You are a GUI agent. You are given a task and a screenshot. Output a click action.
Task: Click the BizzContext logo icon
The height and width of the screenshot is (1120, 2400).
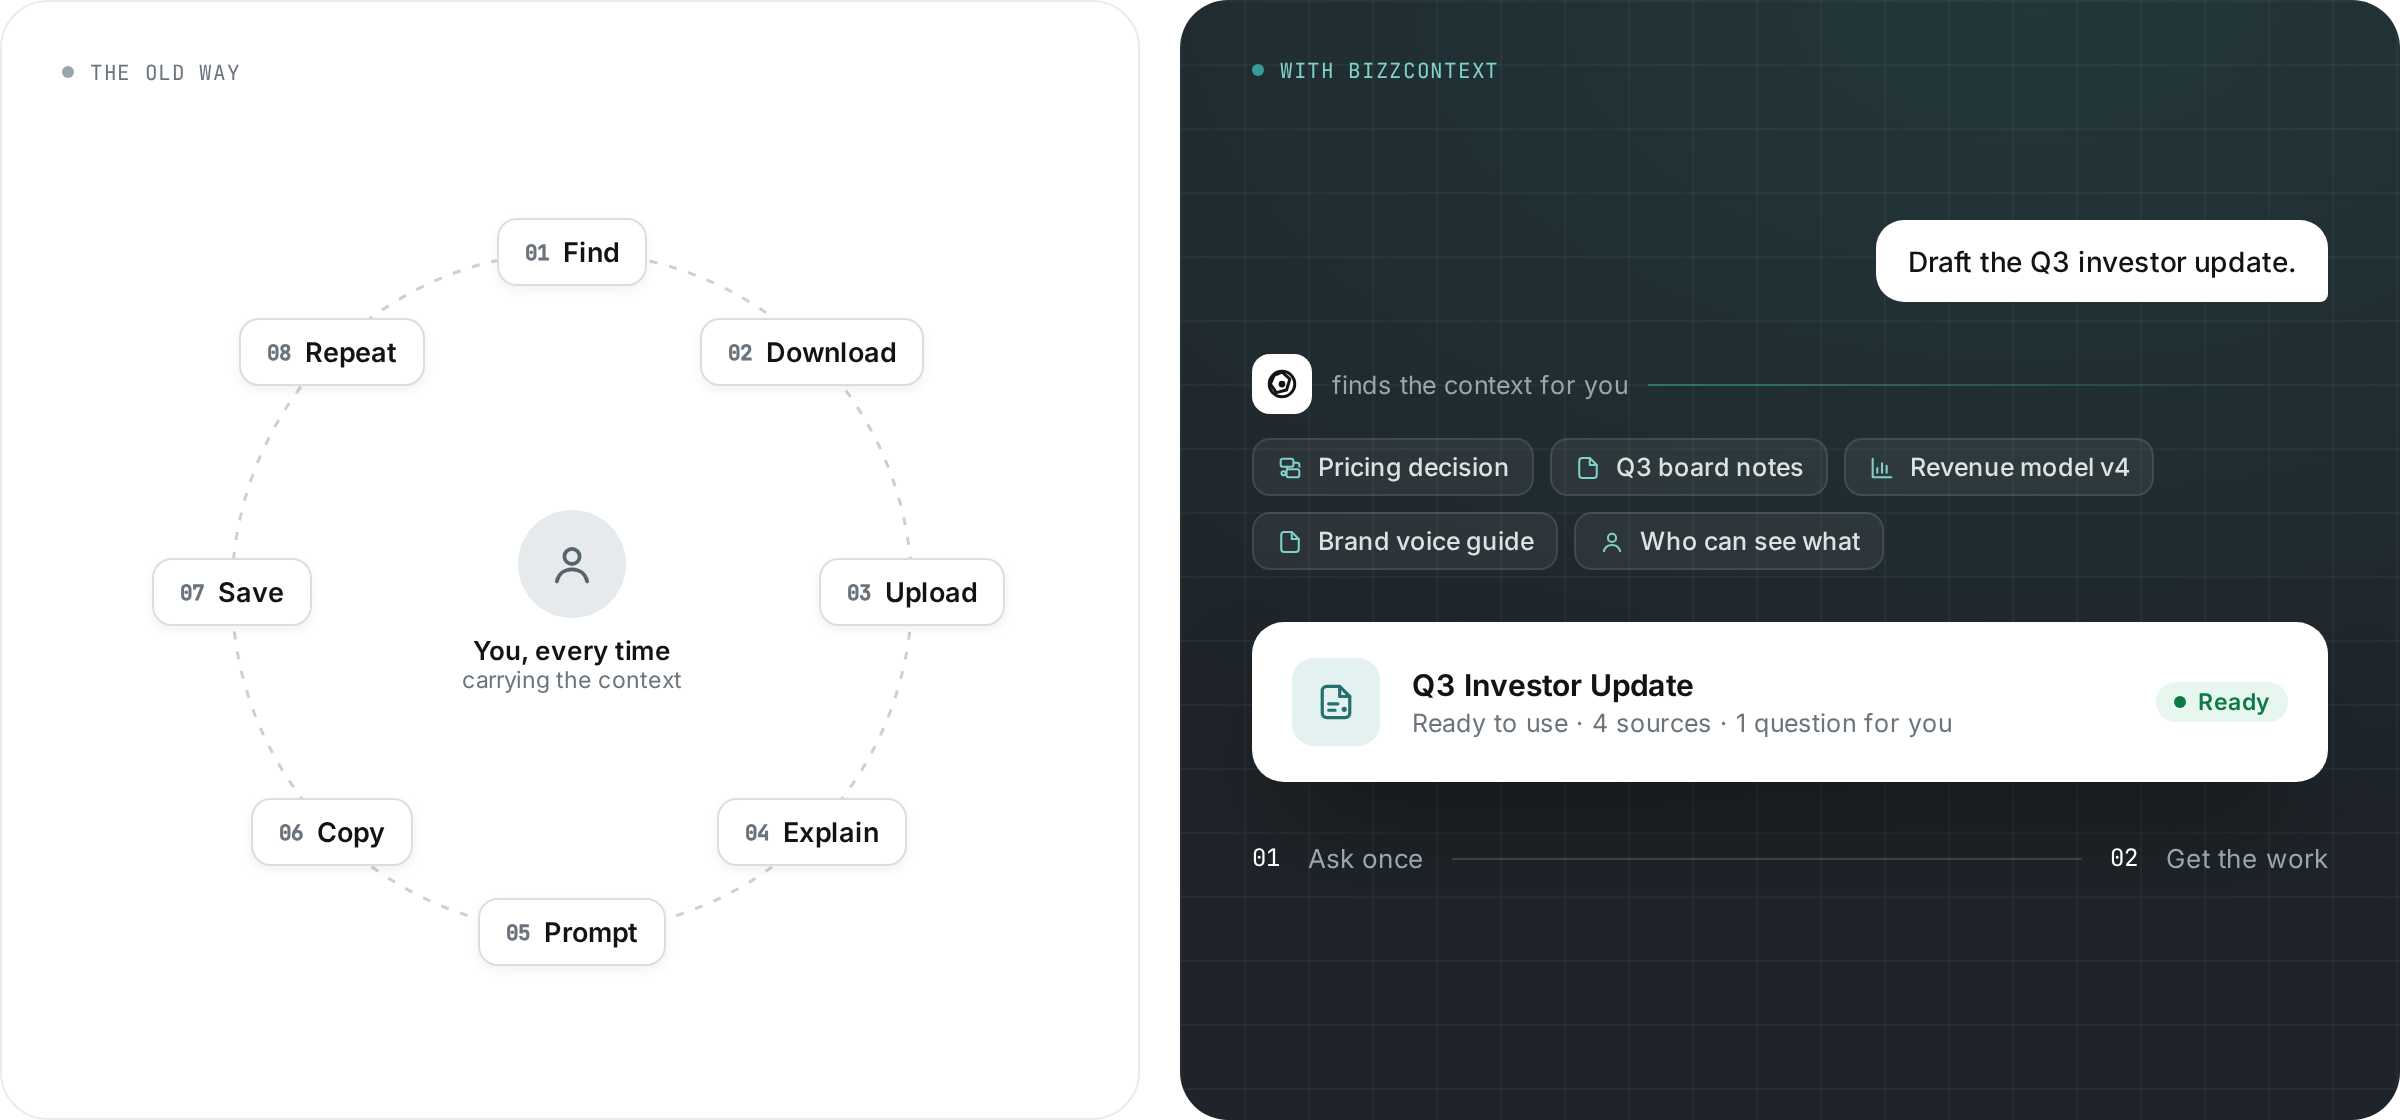[1282, 384]
